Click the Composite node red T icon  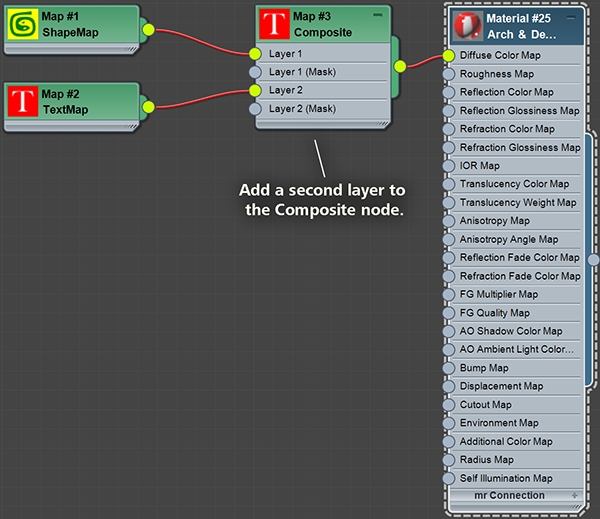(x=274, y=24)
